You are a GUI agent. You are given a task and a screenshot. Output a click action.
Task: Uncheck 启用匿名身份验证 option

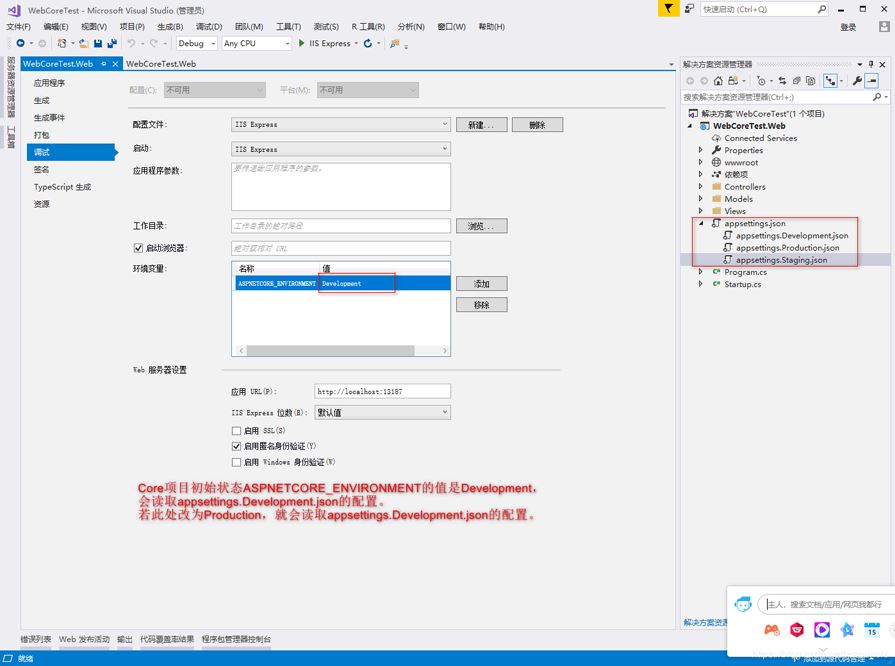tap(236, 446)
